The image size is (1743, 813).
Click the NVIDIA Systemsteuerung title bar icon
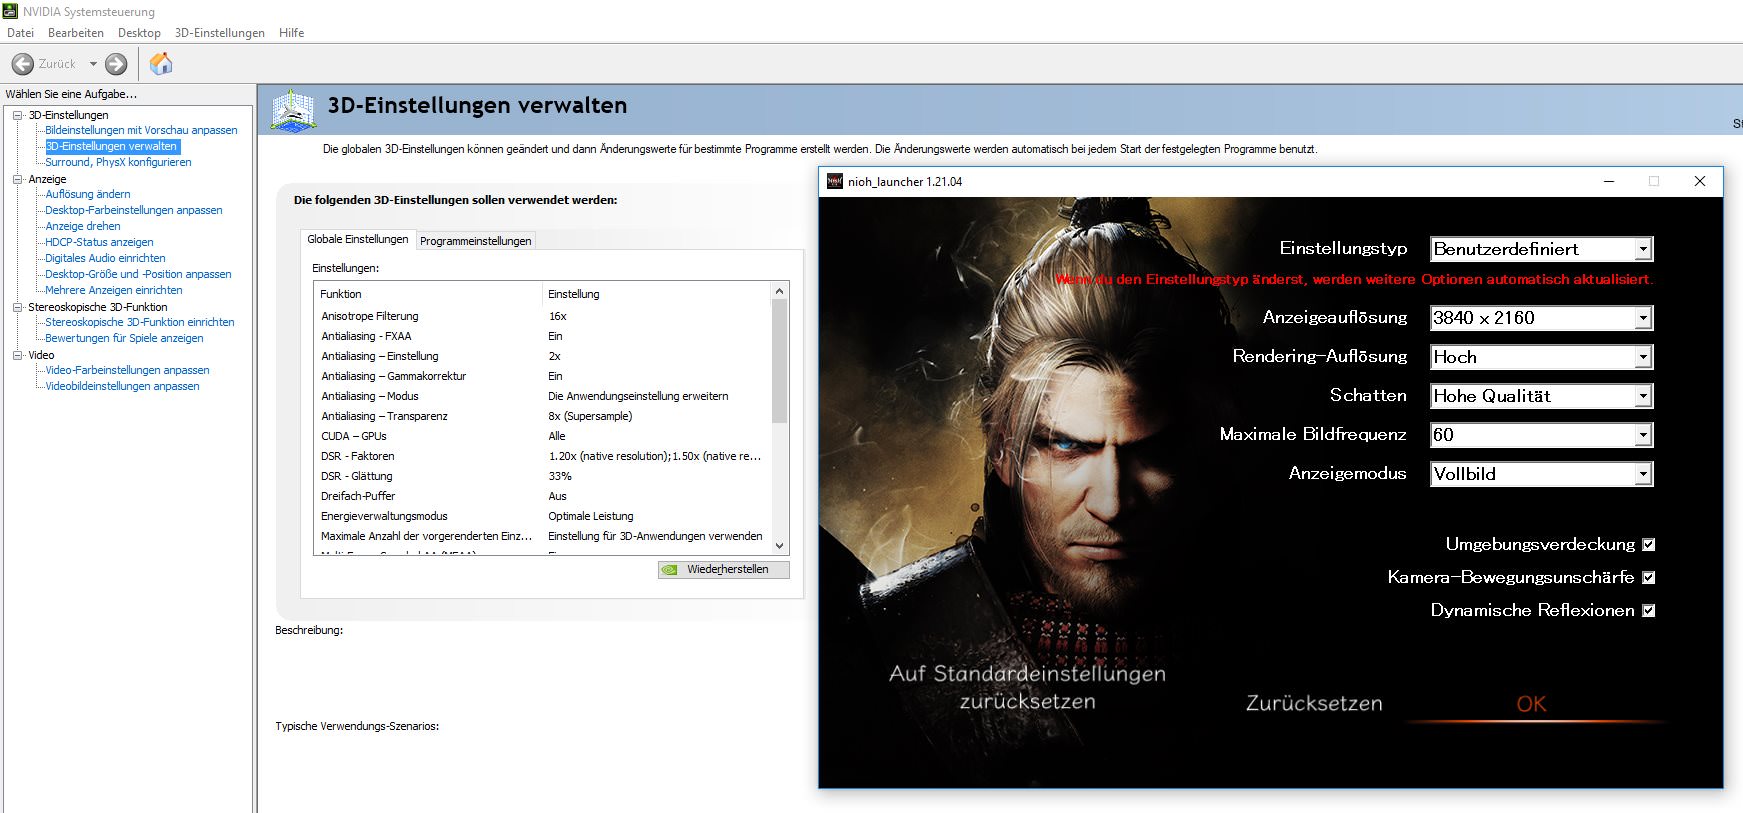point(10,11)
